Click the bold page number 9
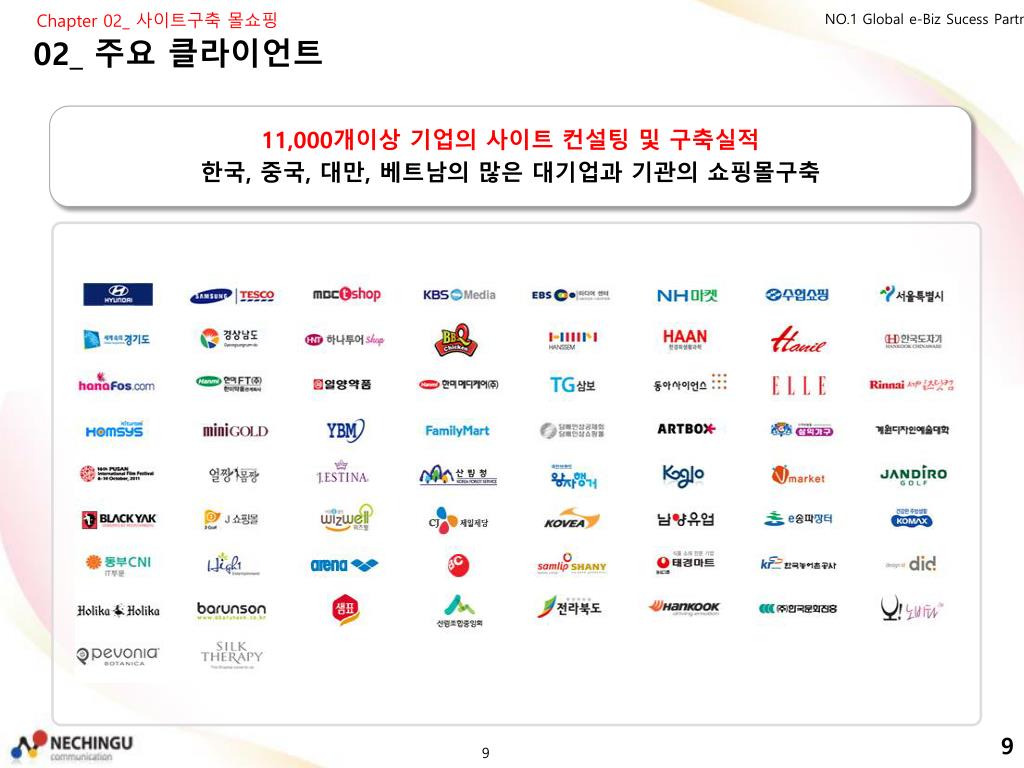Viewport: 1024px width, 768px height. tap(1007, 745)
